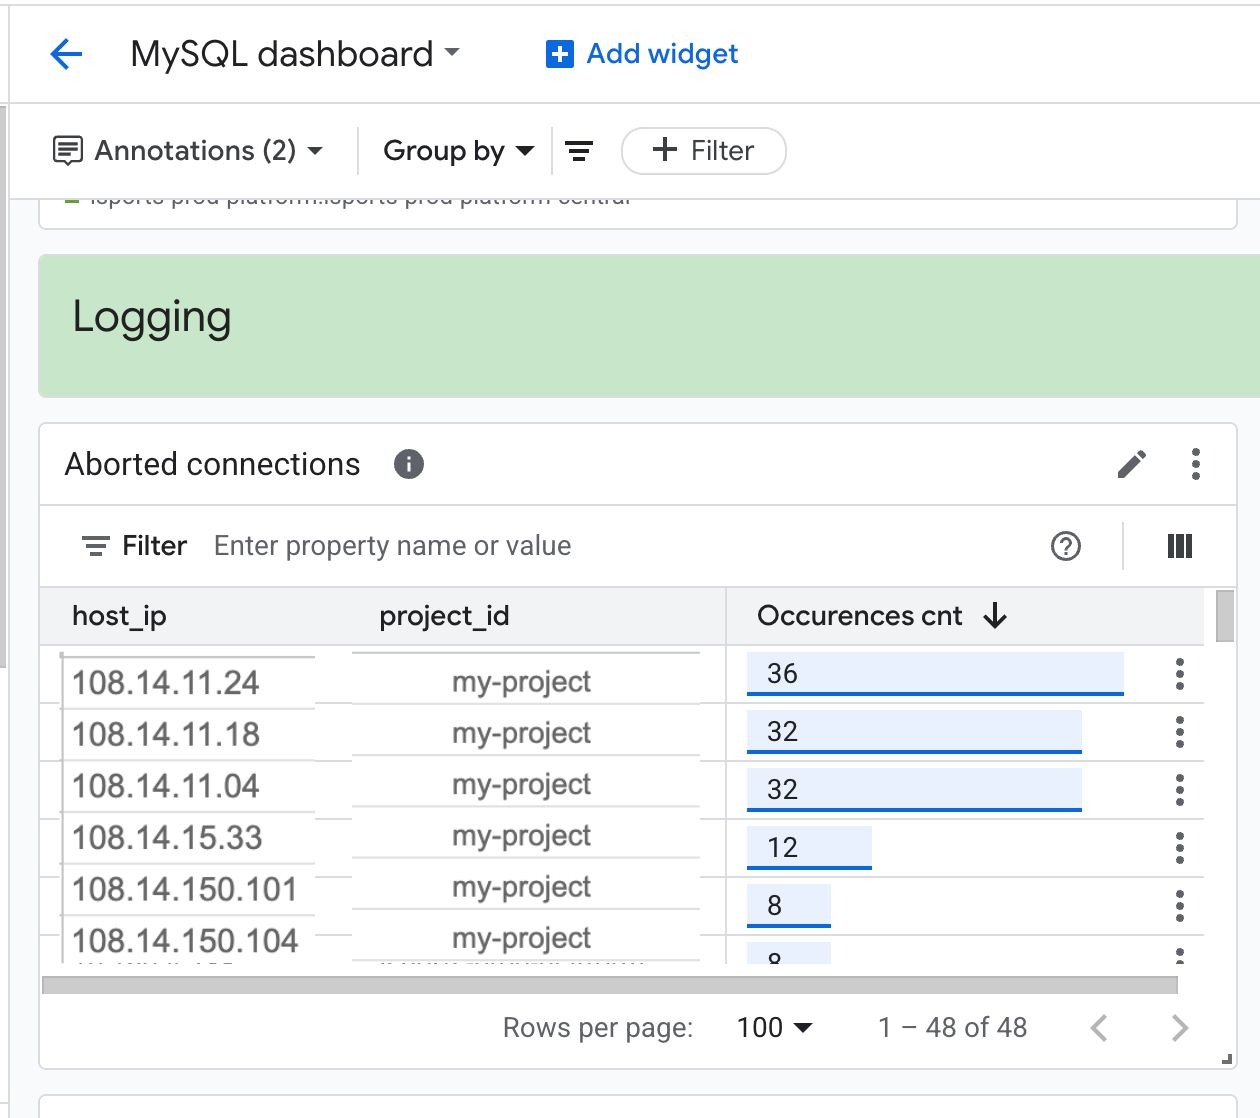Open the dashboard filter lines icon
1260x1118 pixels.
click(x=579, y=151)
